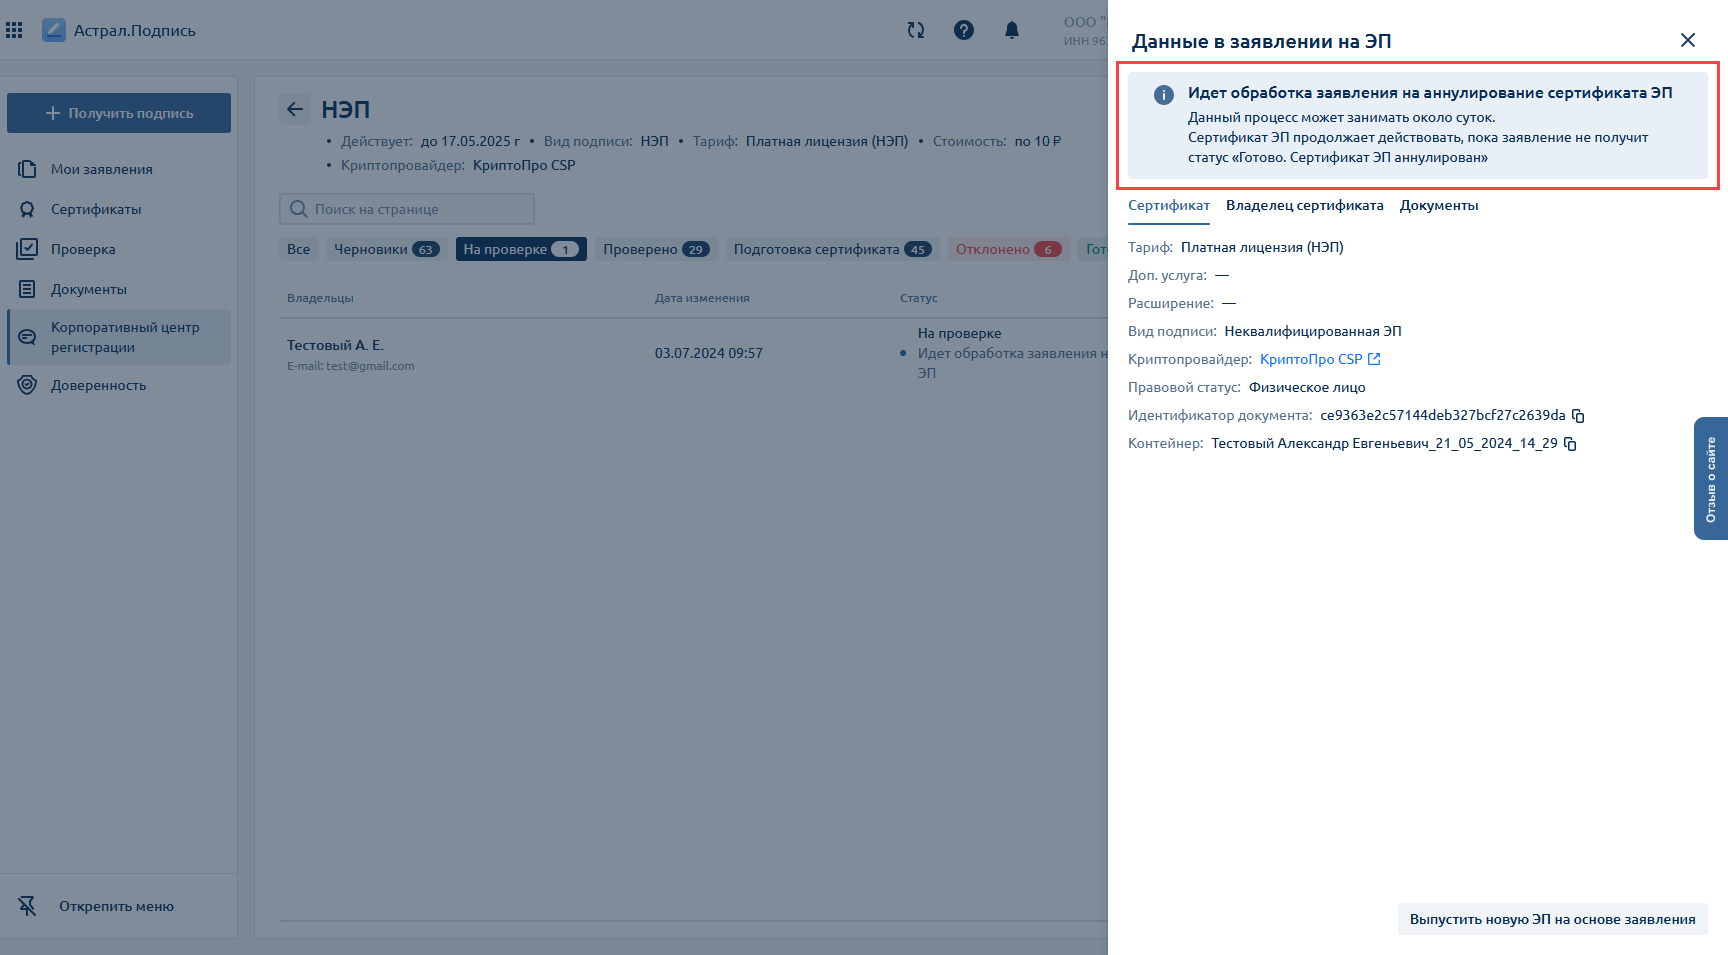
Task: Click Выпустить новую ЭП на основе заявления
Action: 1553,919
